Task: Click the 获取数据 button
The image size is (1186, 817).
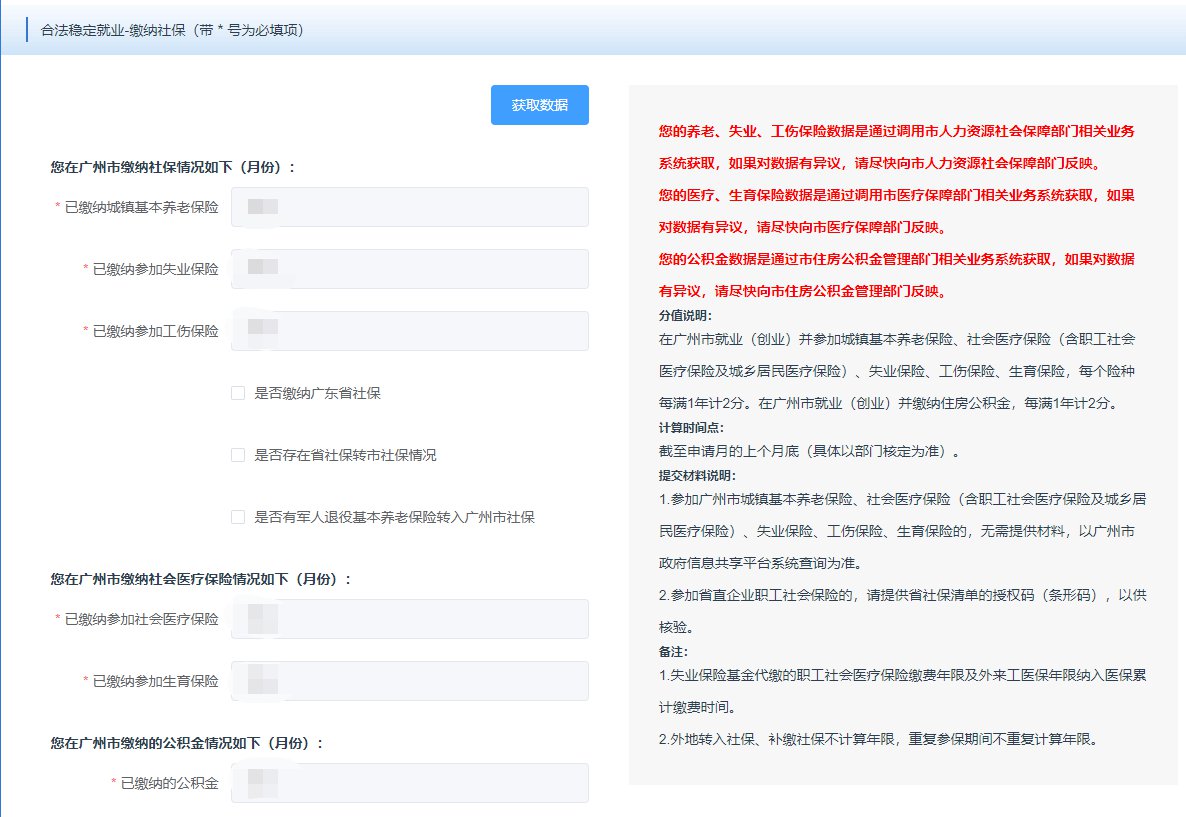Action: click(x=539, y=105)
